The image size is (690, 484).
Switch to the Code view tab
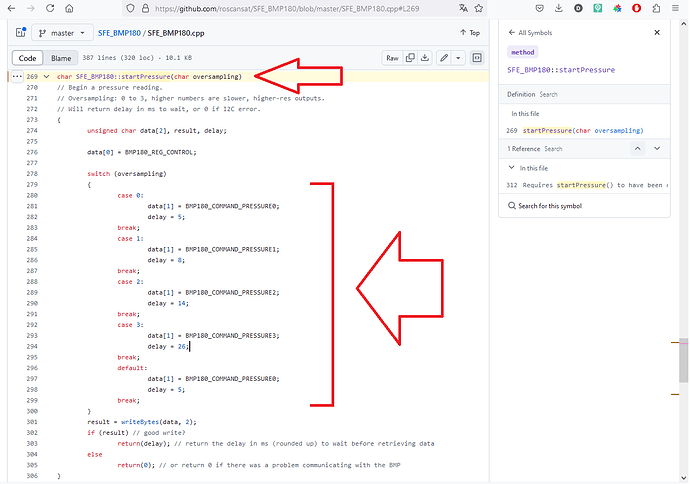[27, 58]
